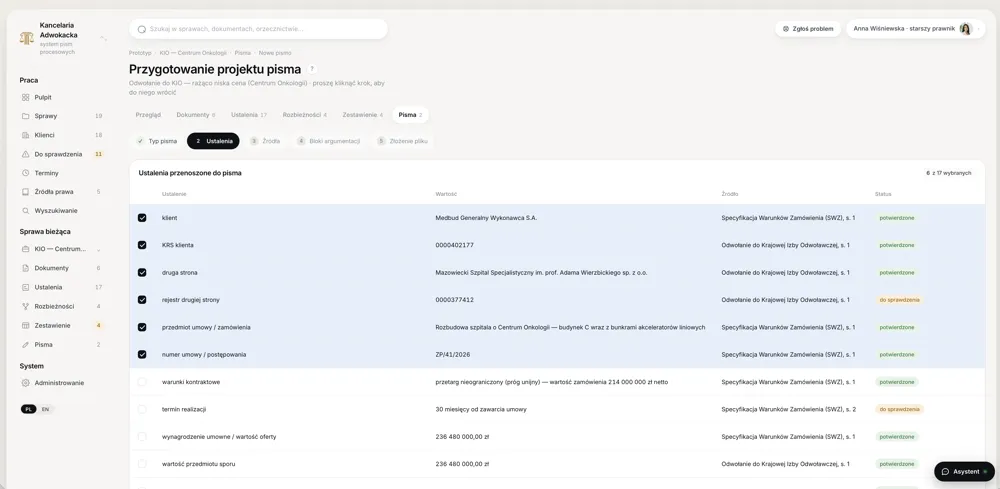1000x489 pixels.
Task: Click the scales logo of Kancelaria Adwokacka
Action: [x=27, y=38]
